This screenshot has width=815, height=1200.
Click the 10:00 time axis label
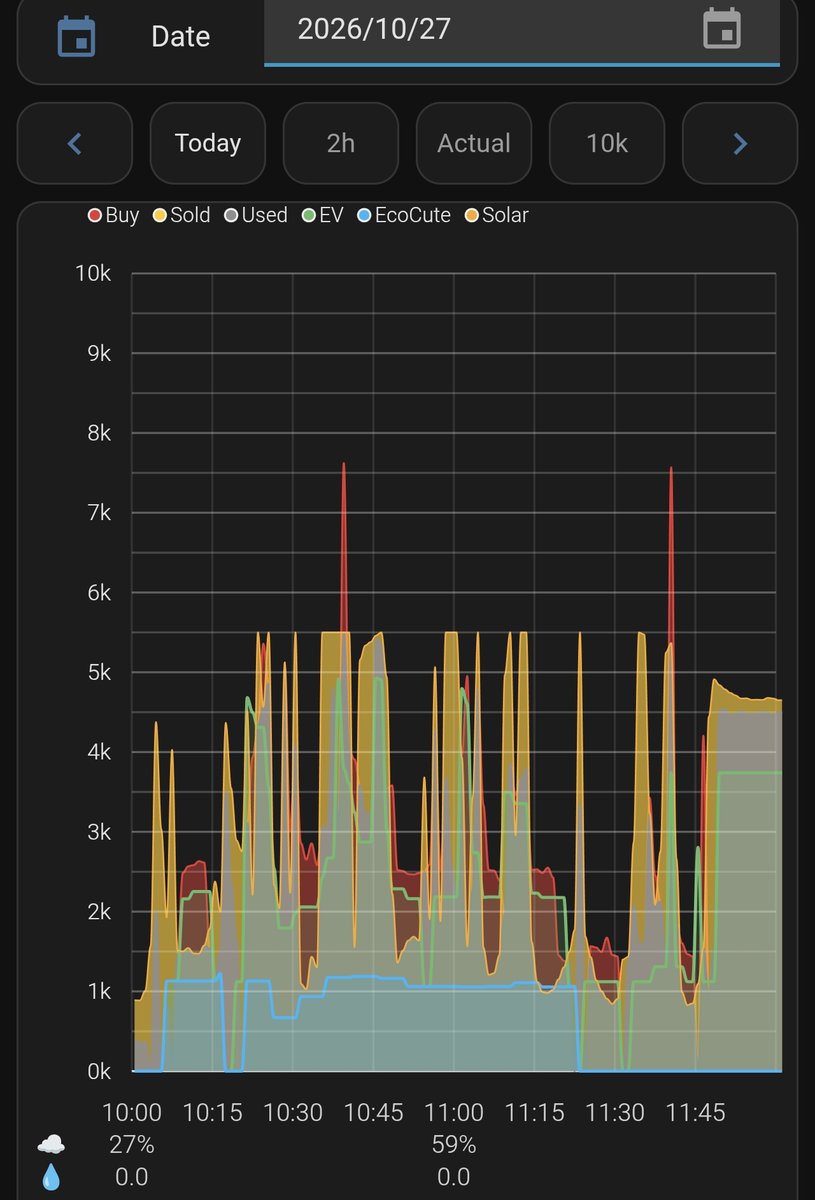point(133,1112)
